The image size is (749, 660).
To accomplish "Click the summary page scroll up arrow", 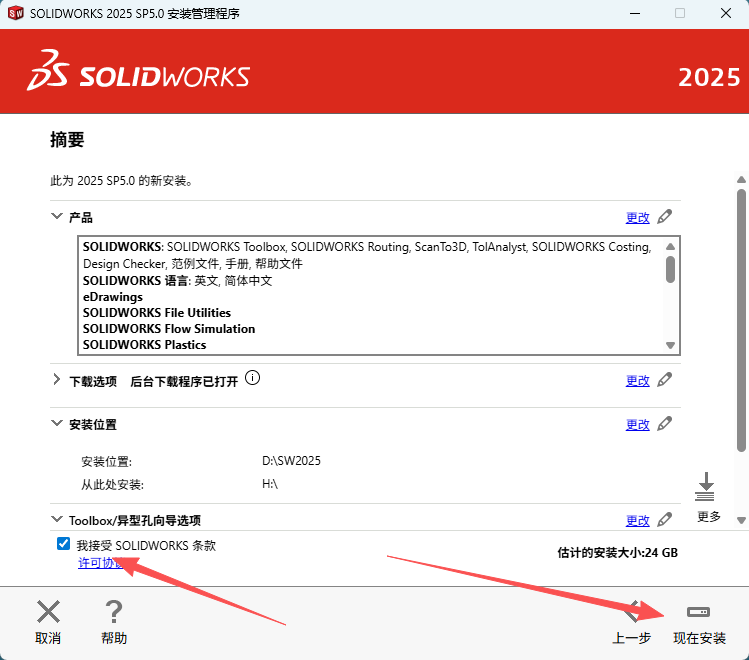I will (741, 180).
